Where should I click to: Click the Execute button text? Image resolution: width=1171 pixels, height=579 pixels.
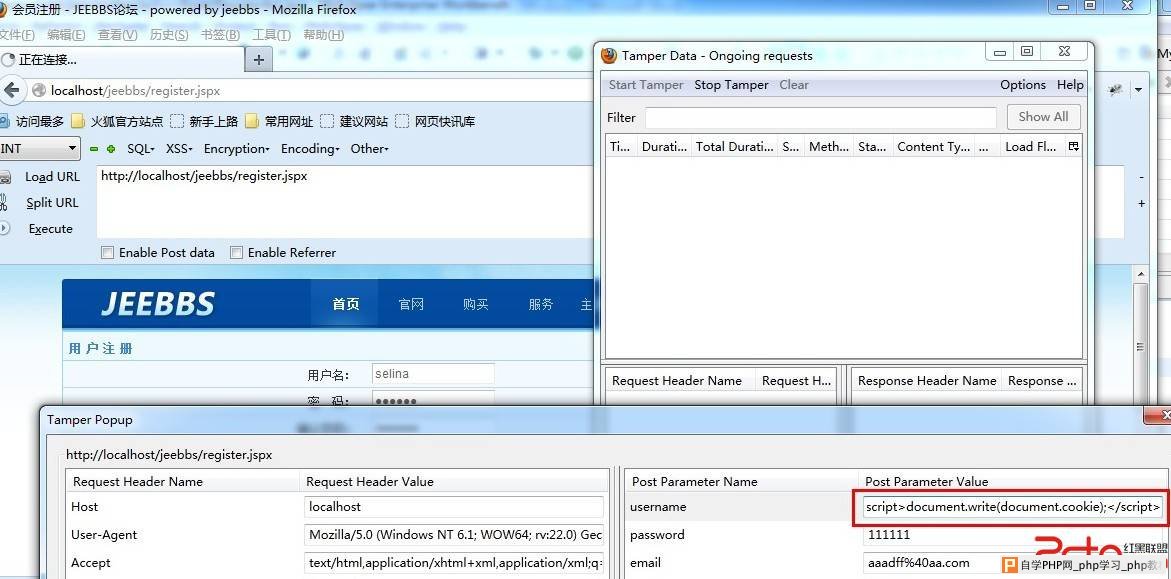tap(51, 229)
